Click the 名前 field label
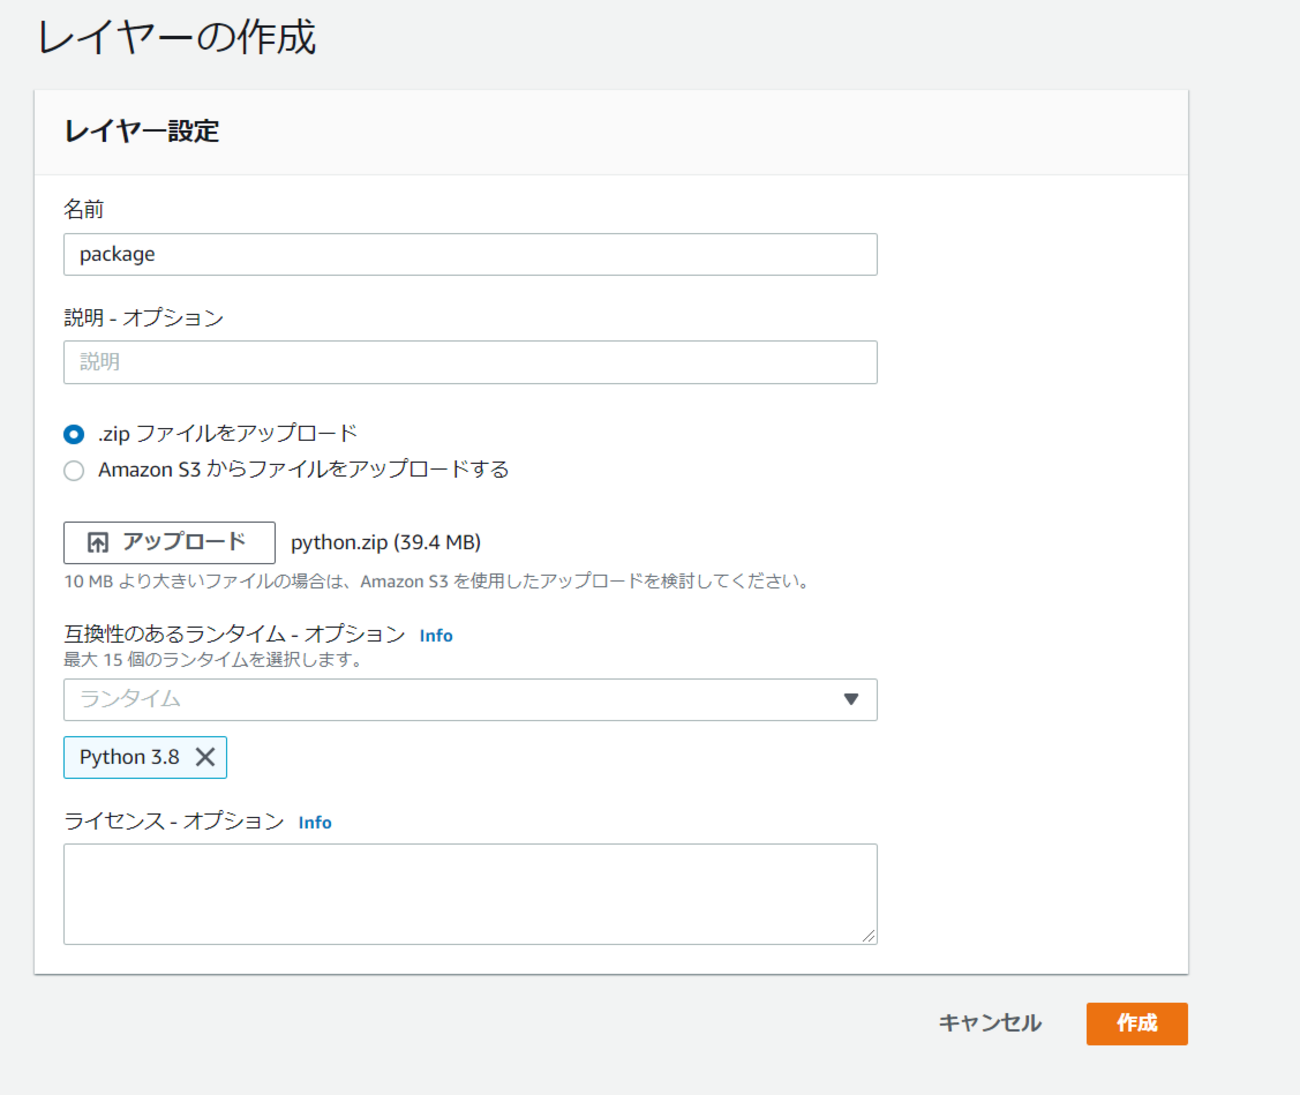1300x1095 pixels. (84, 209)
